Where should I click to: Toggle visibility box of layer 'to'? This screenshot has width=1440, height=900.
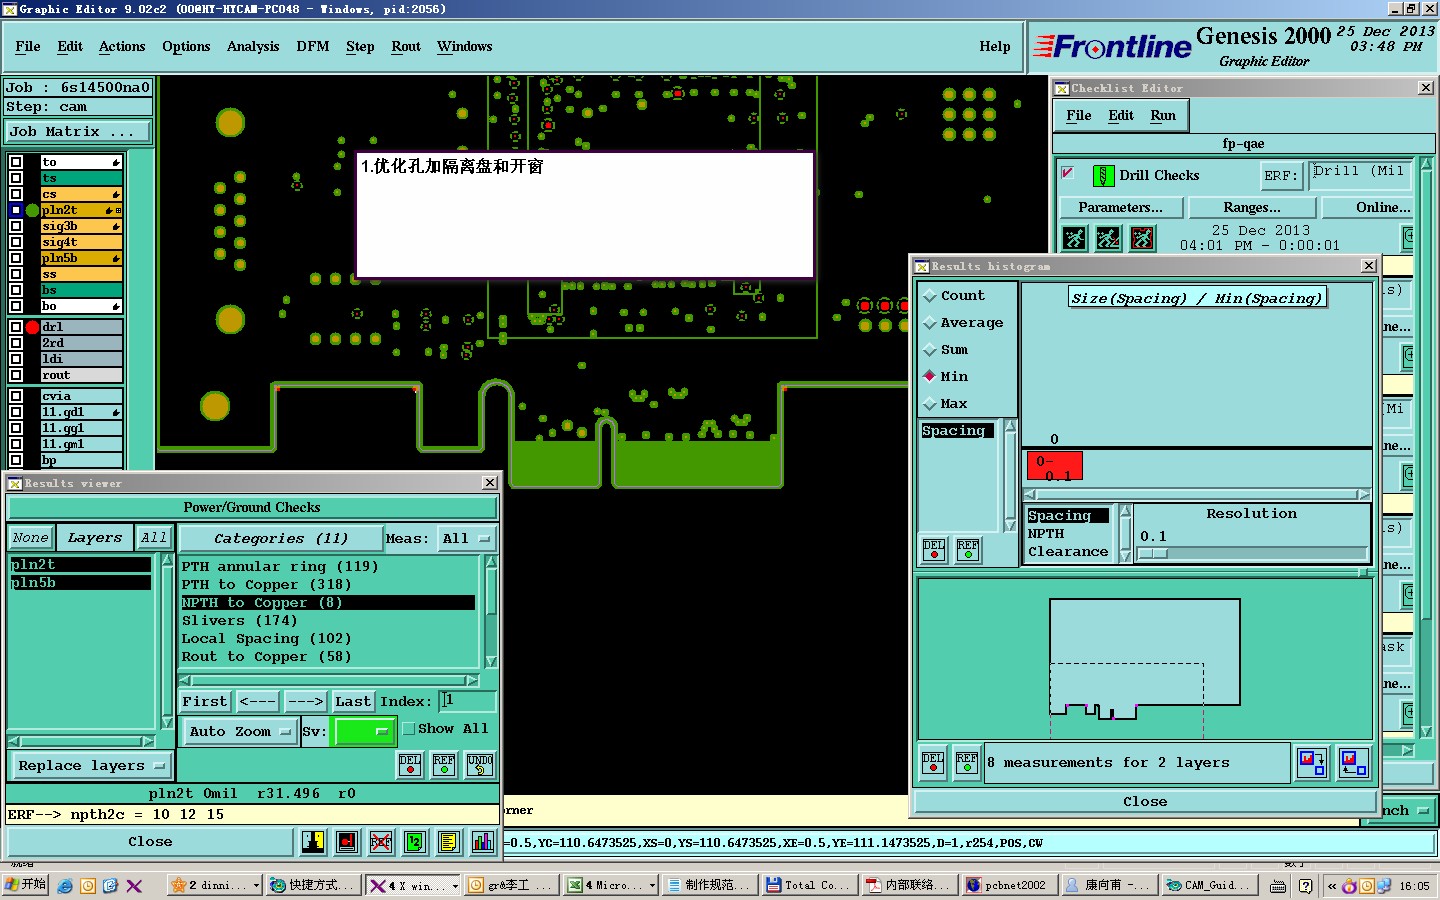pos(16,162)
